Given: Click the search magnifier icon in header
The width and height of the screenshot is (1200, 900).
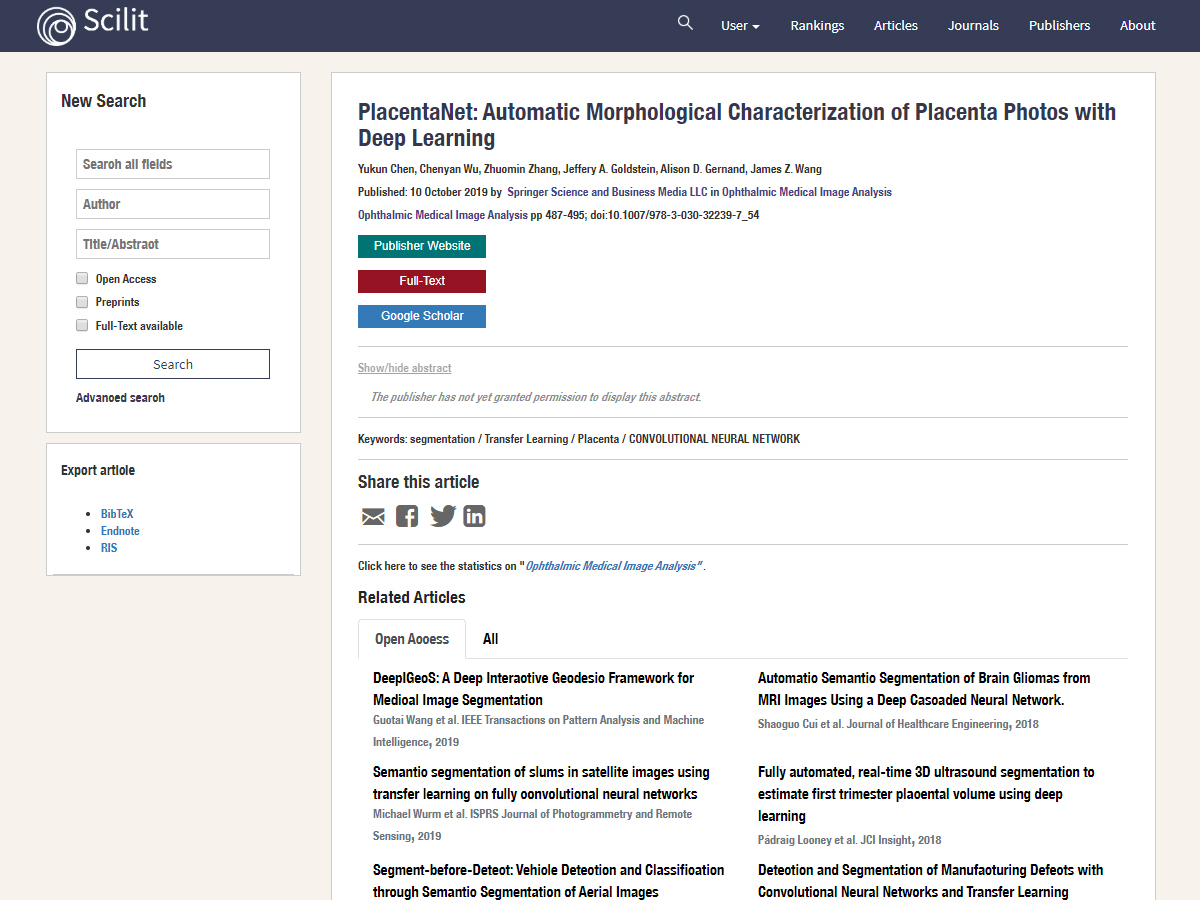Looking at the screenshot, I should pyautogui.click(x=685, y=23).
